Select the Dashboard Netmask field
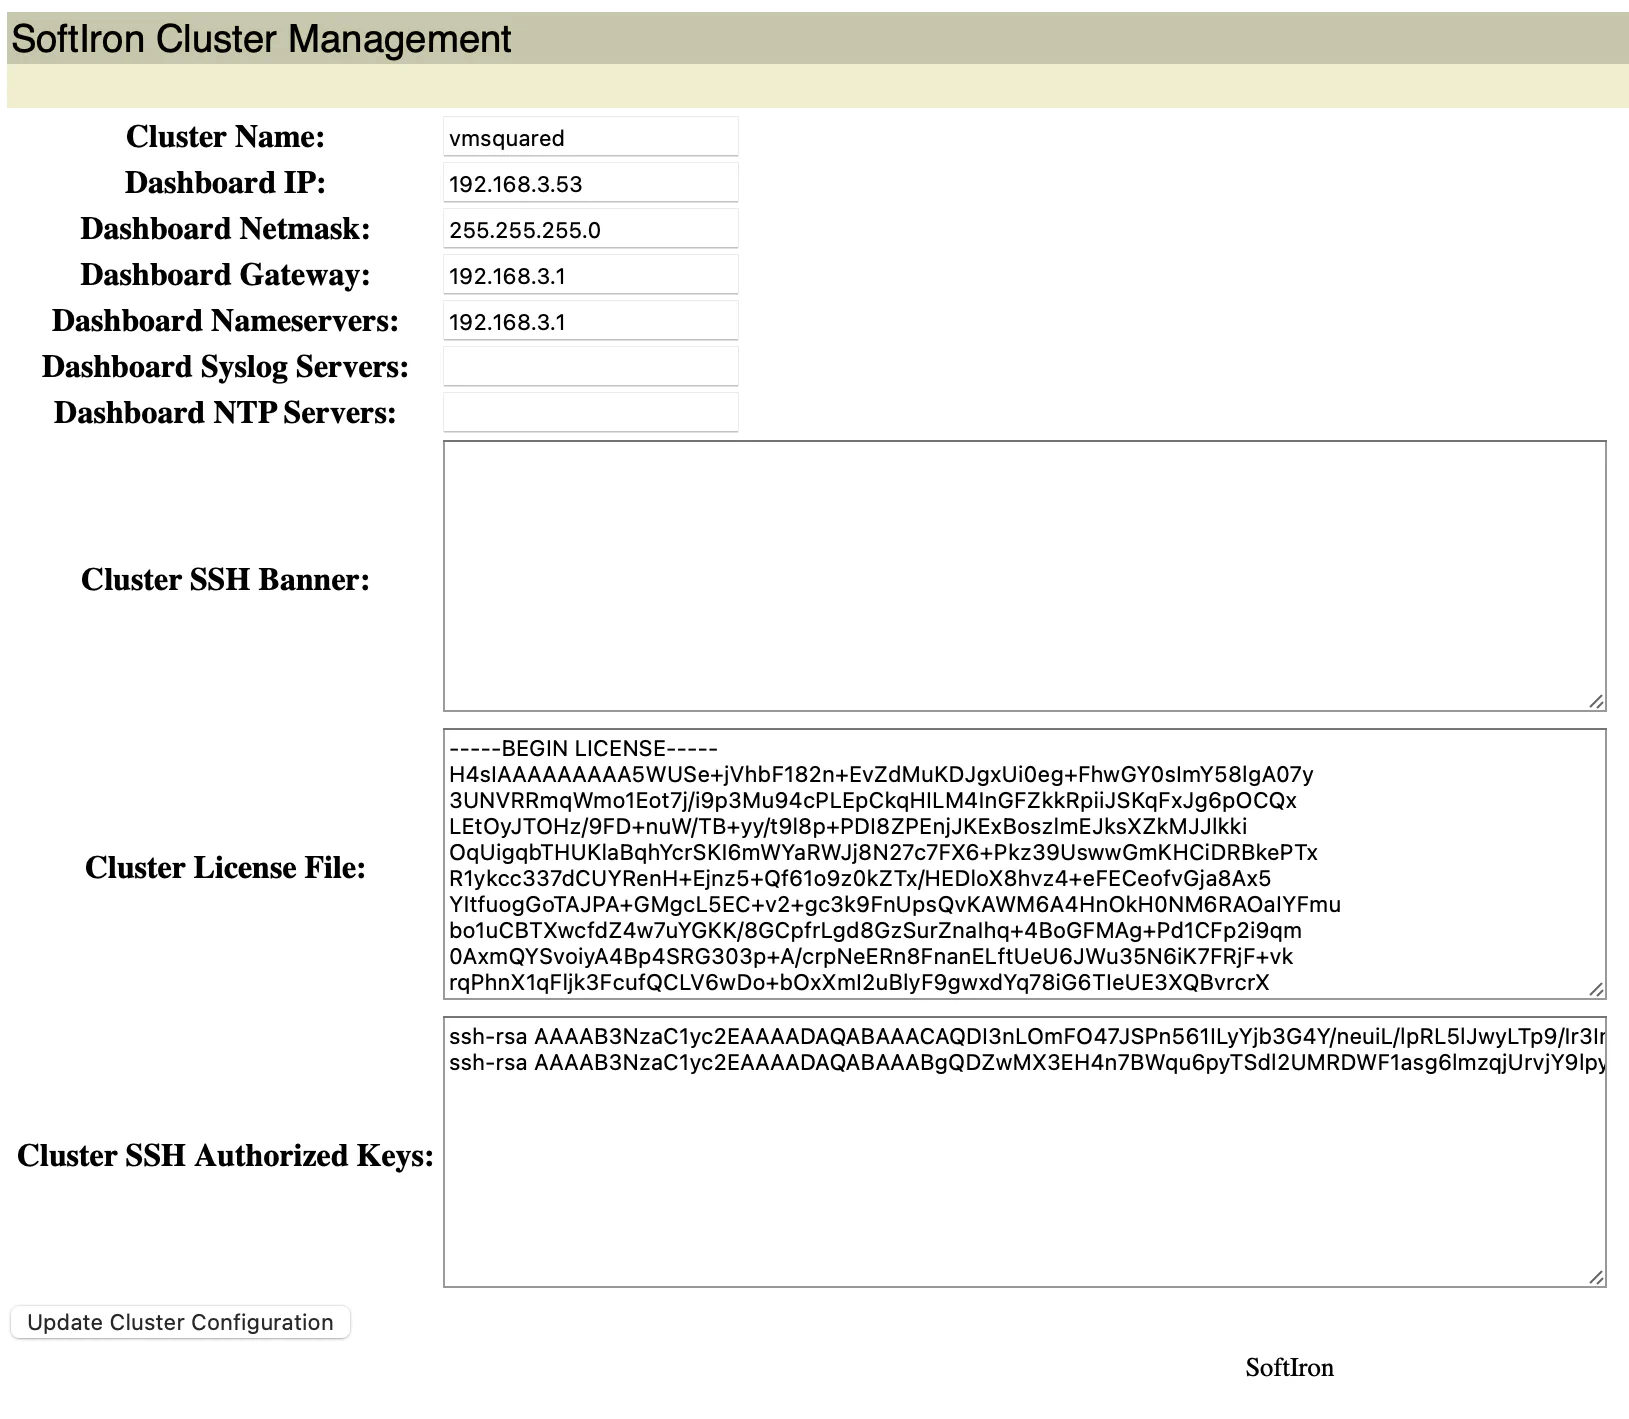 click(x=590, y=229)
